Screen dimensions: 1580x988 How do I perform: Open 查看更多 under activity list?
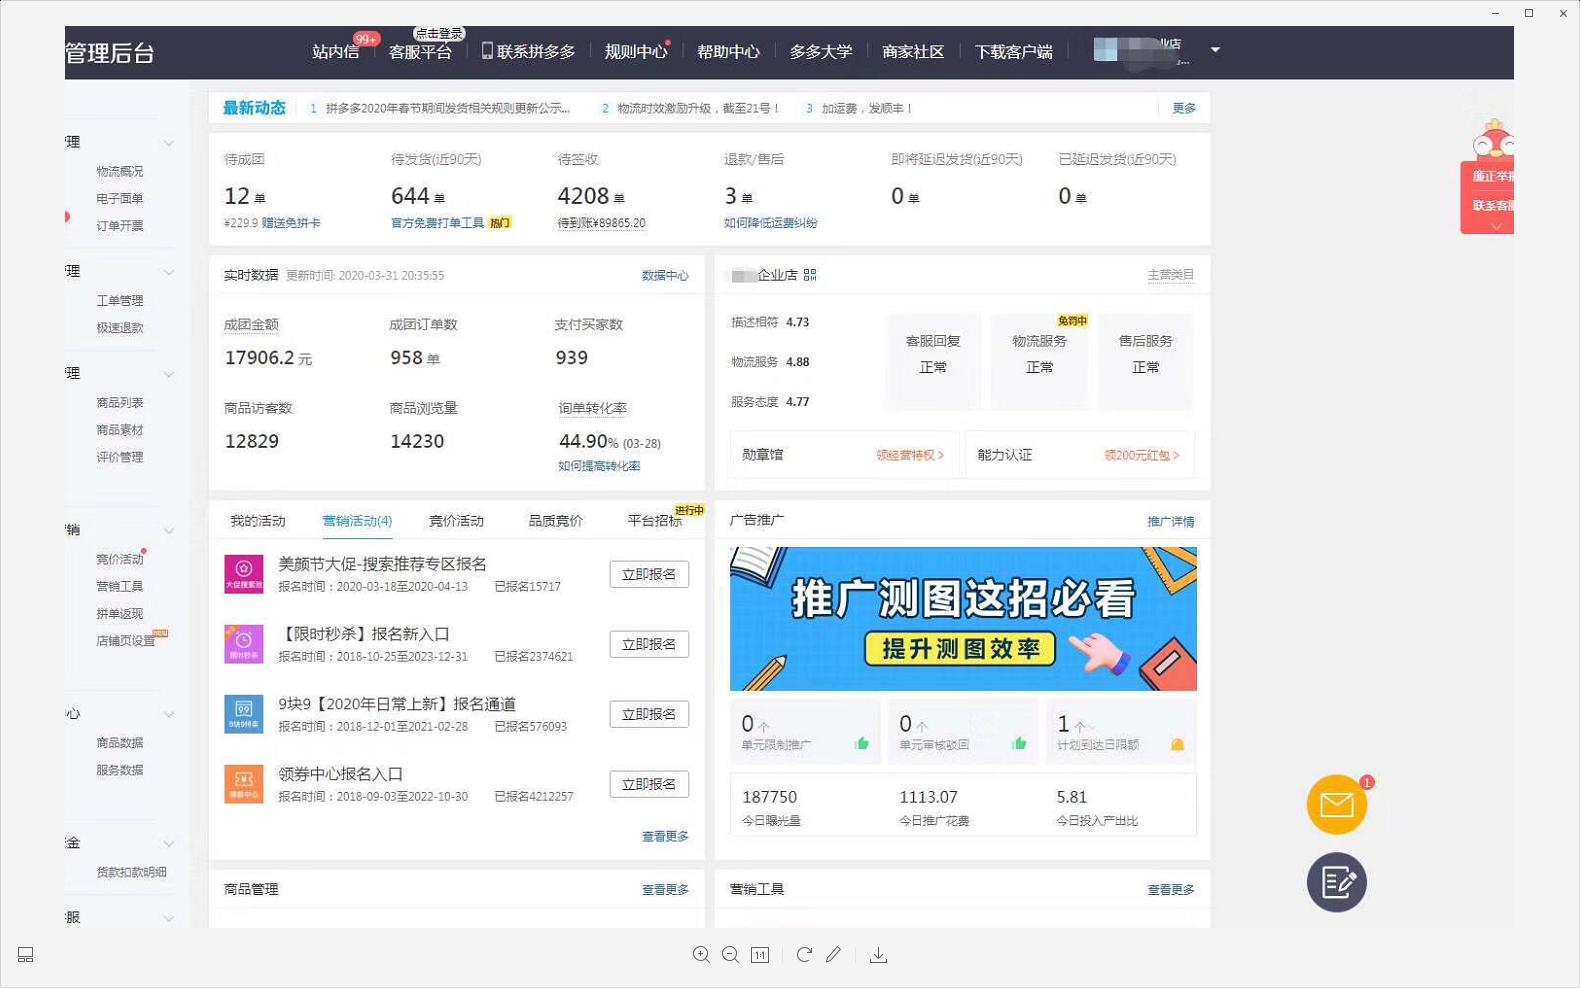[x=665, y=836]
